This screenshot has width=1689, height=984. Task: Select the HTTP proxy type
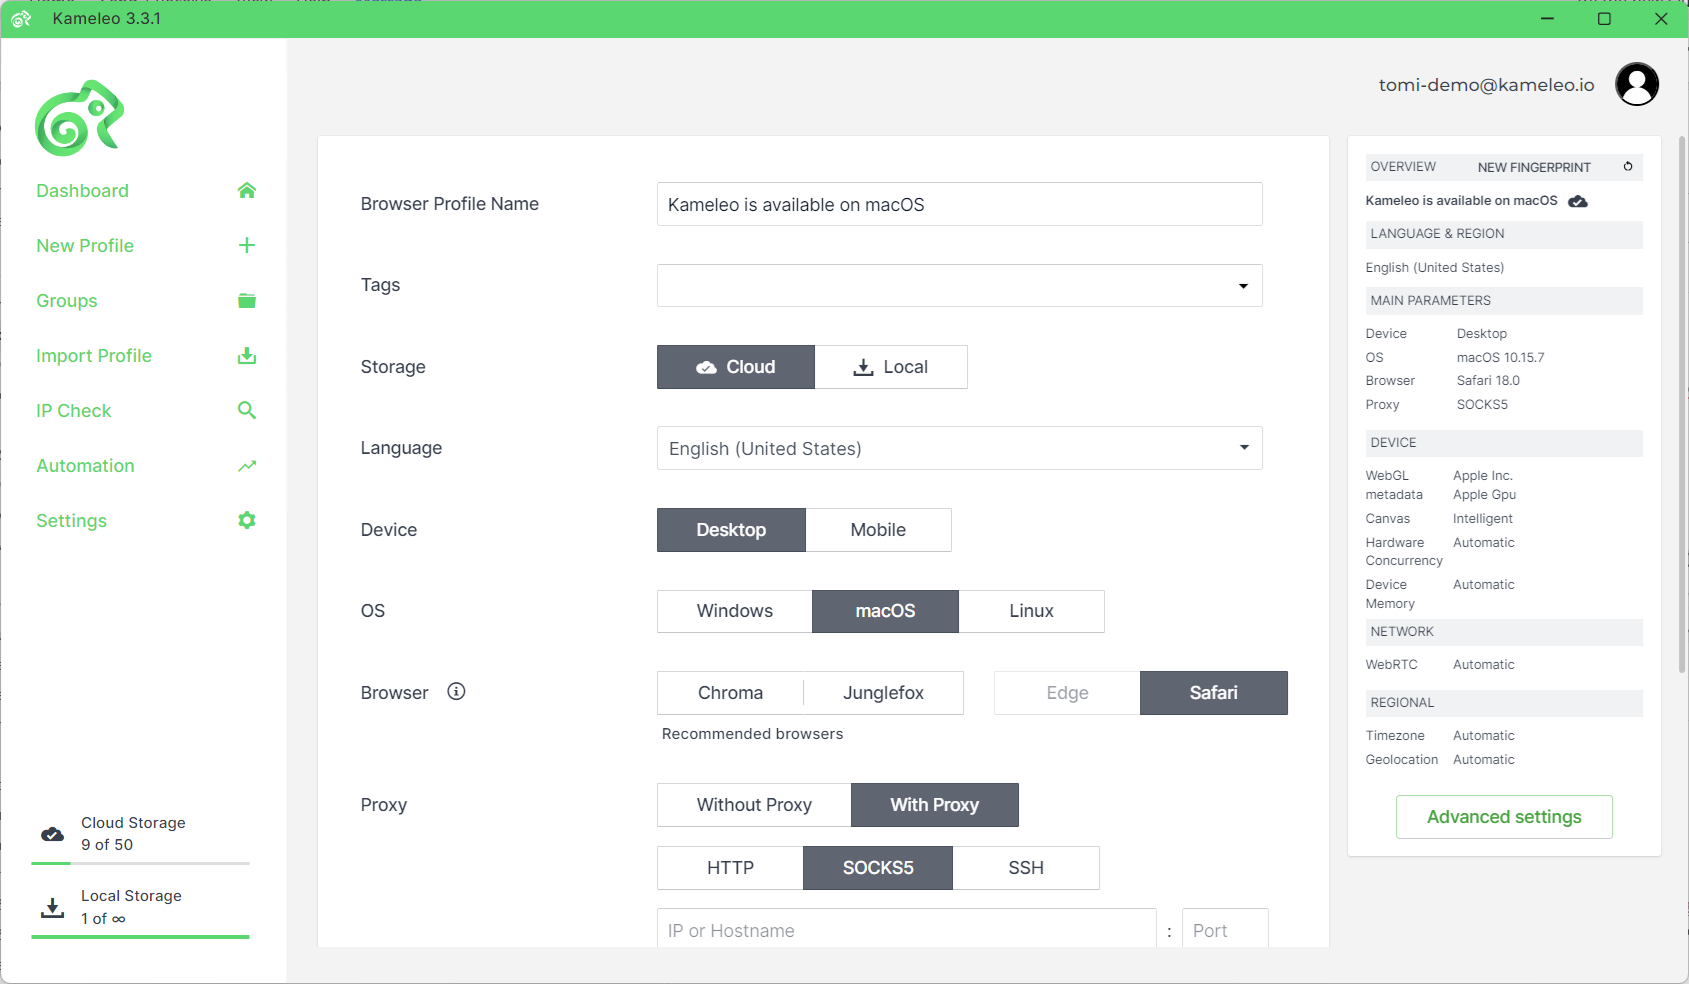pos(729,868)
